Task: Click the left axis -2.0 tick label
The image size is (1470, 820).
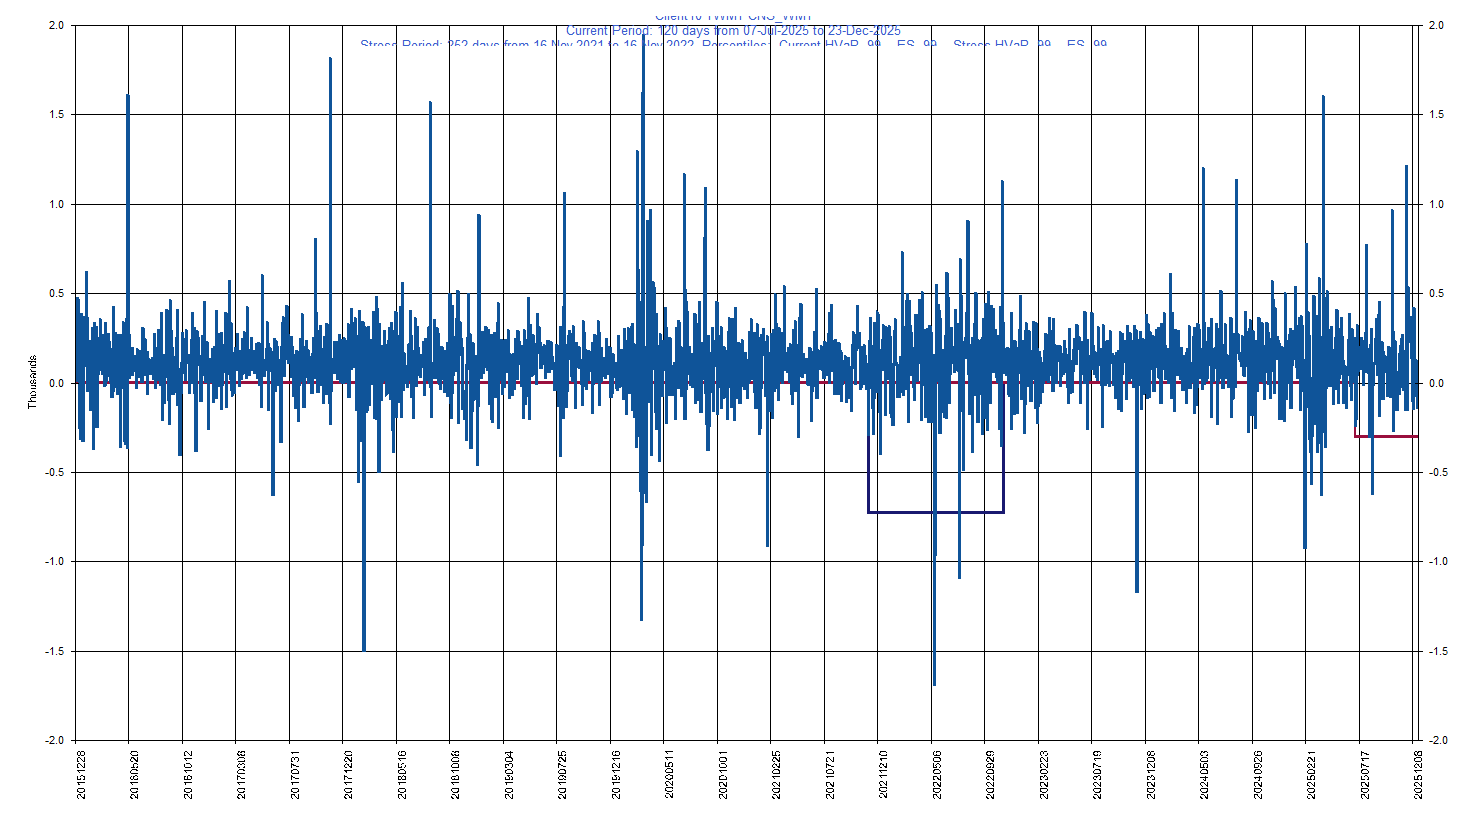Action: tap(54, 740)
